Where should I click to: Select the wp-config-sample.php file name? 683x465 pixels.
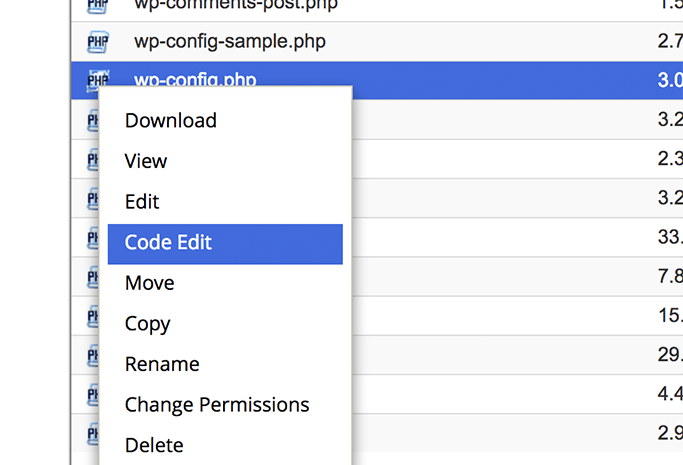(230, 42)
